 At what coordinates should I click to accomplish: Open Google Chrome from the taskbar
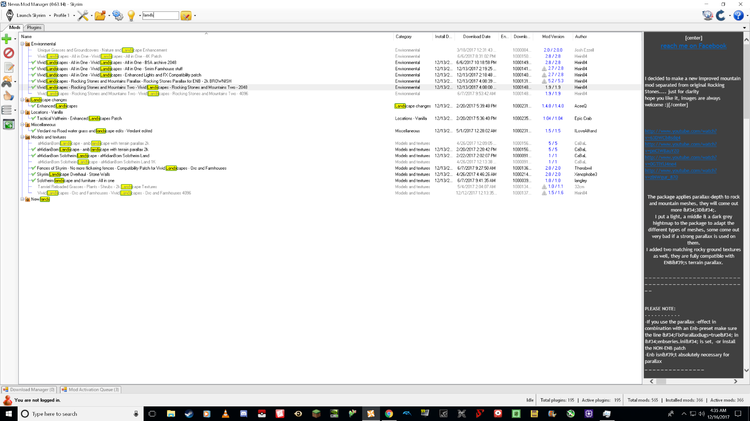pos(389,414)
